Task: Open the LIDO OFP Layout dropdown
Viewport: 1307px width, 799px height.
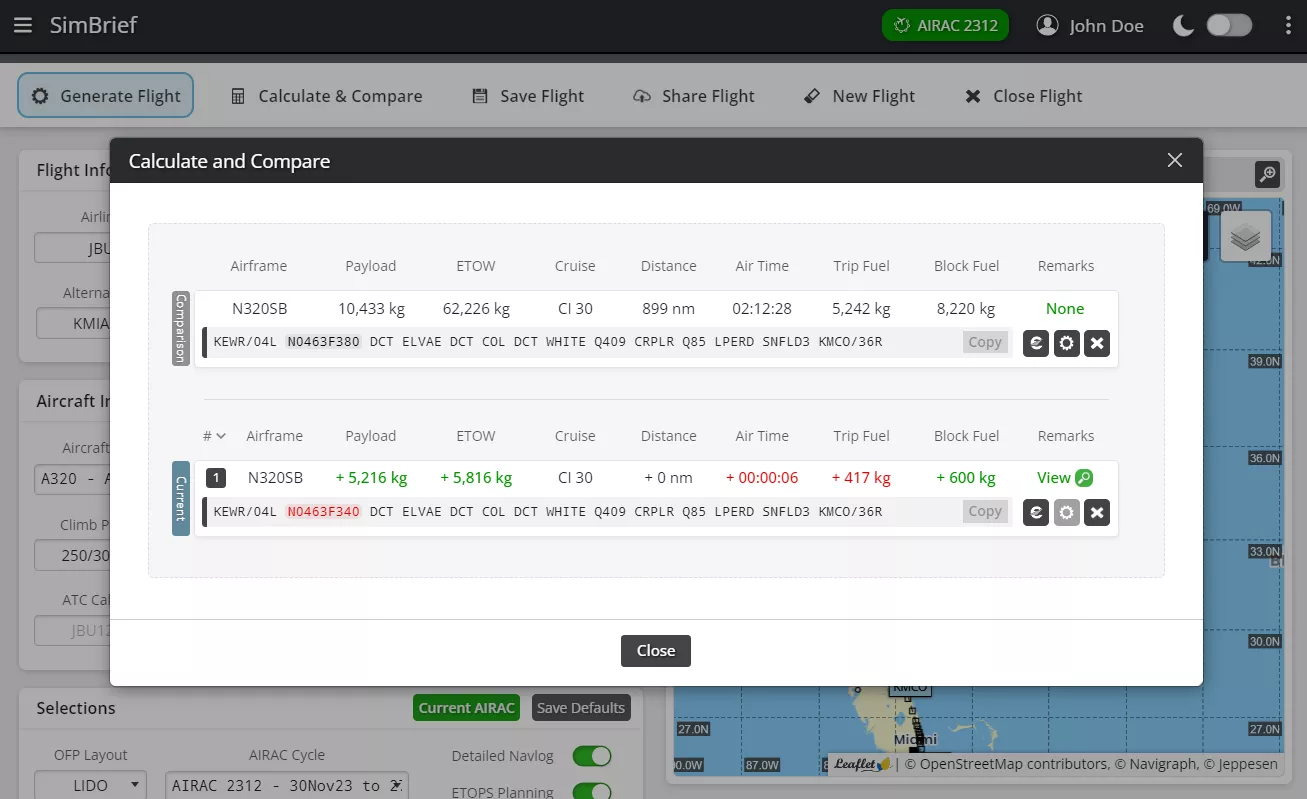Action: pos(90,785)
